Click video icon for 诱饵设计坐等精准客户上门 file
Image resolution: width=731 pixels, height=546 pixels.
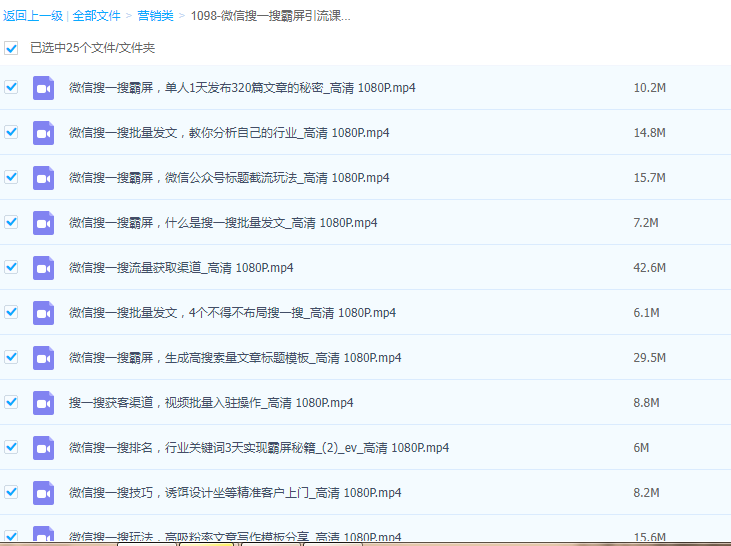pyautogui.click(x=43, y=493)
